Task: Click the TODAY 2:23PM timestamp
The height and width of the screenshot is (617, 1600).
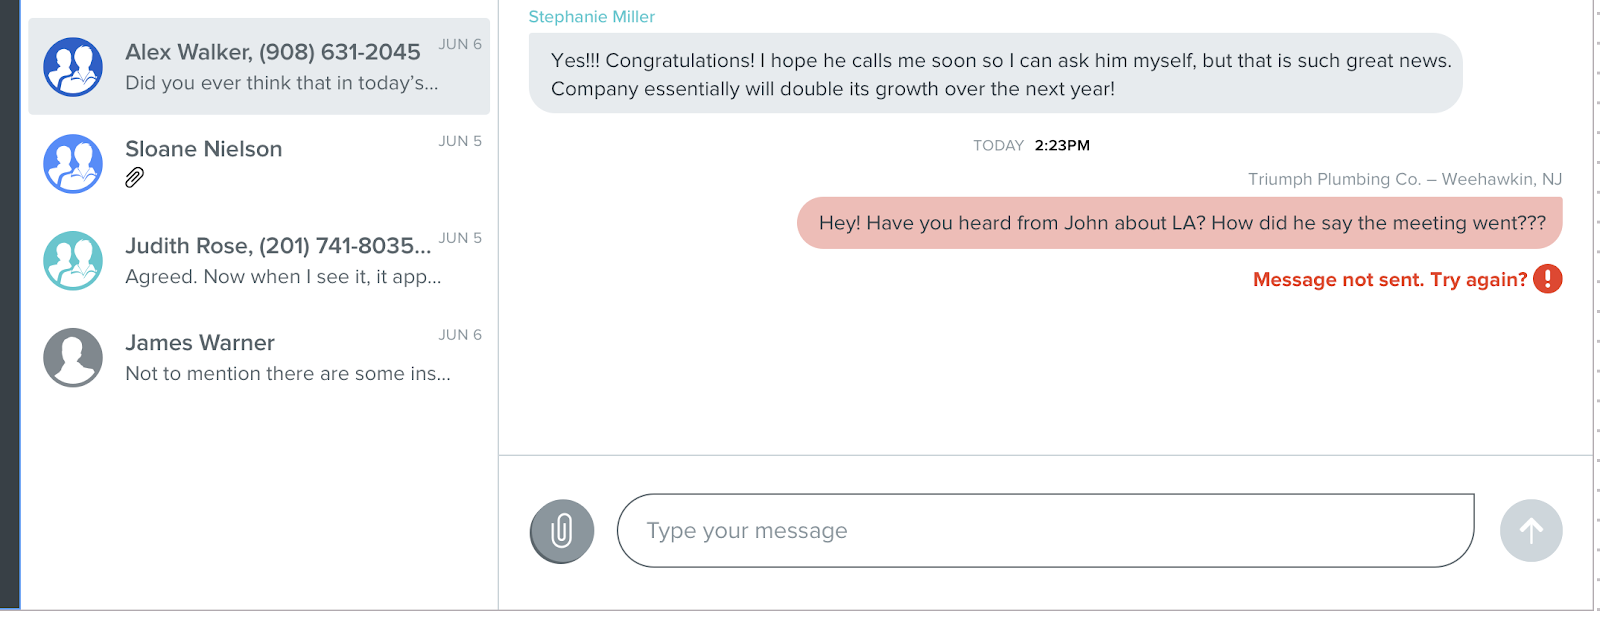Action: pyautogui.click(x=1031, y=146)
